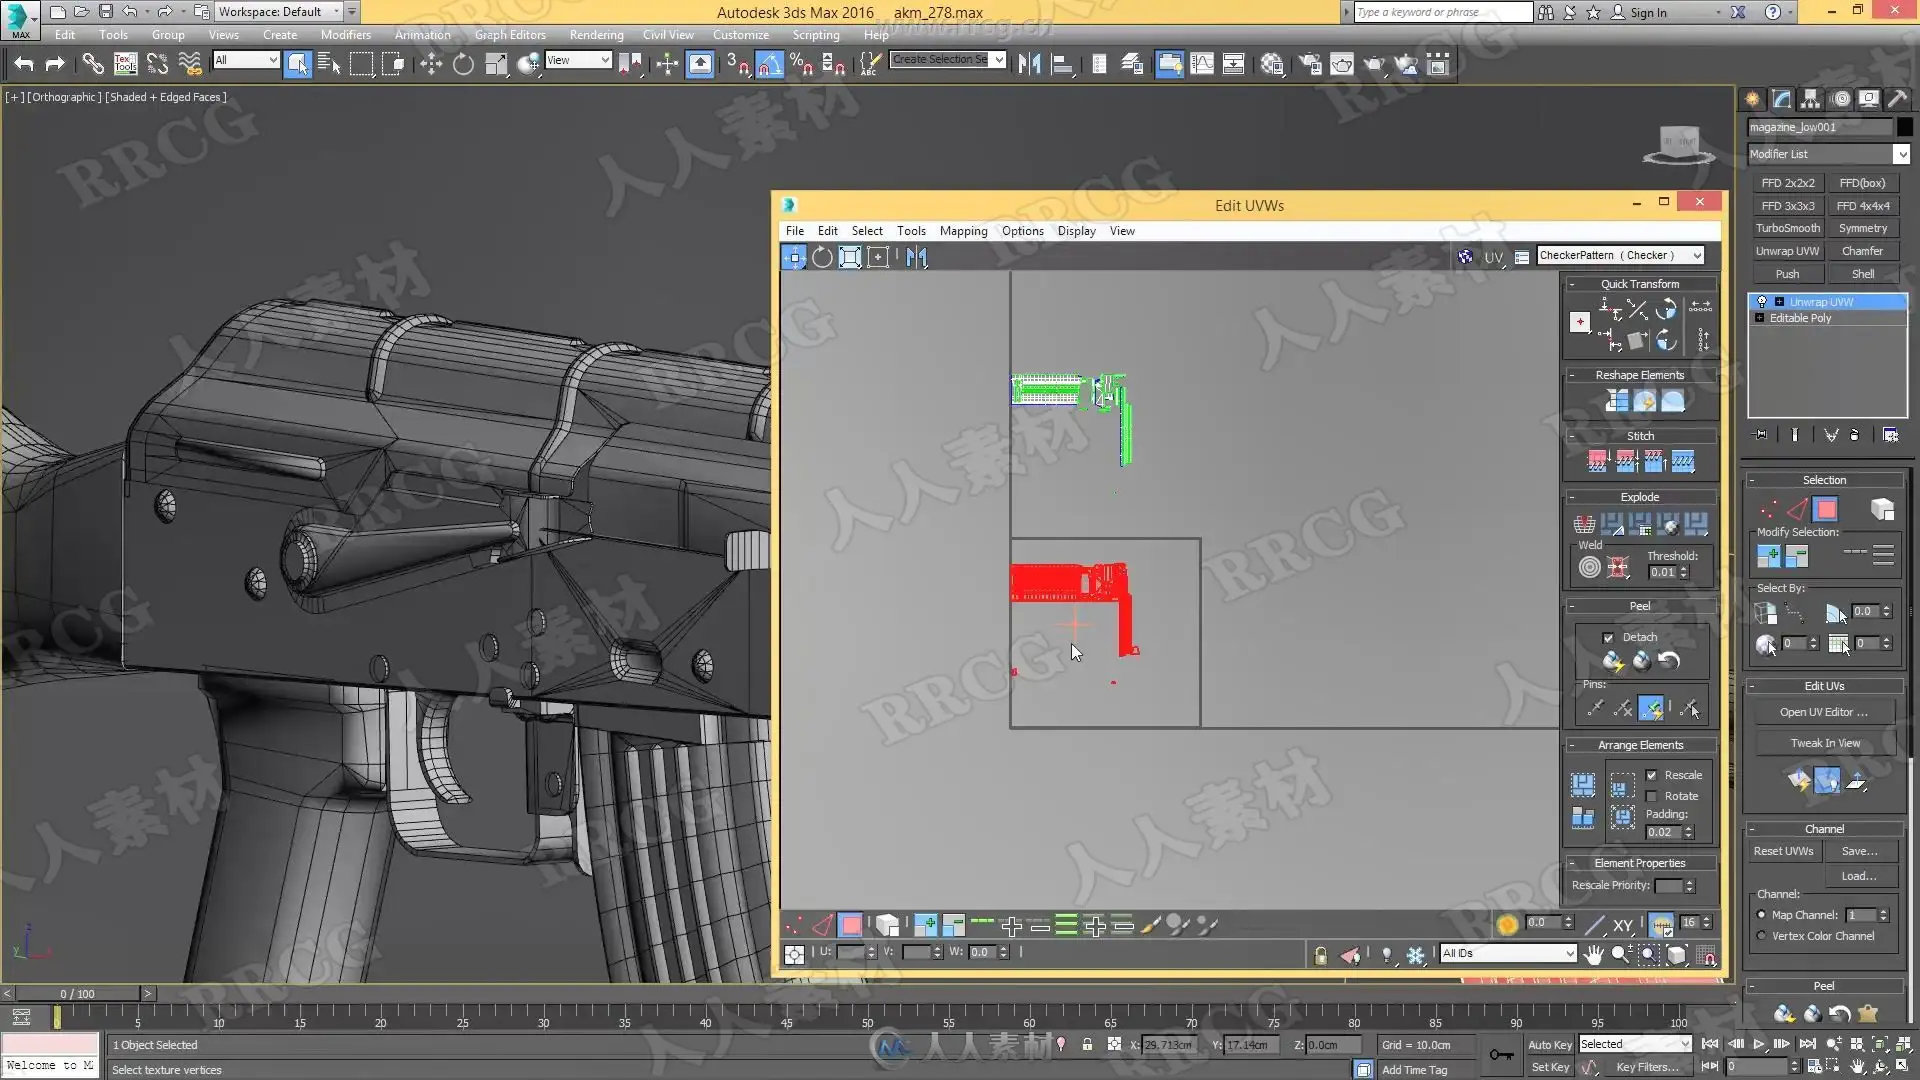Click the Open UV Editor button

[x=1823, y=713]
